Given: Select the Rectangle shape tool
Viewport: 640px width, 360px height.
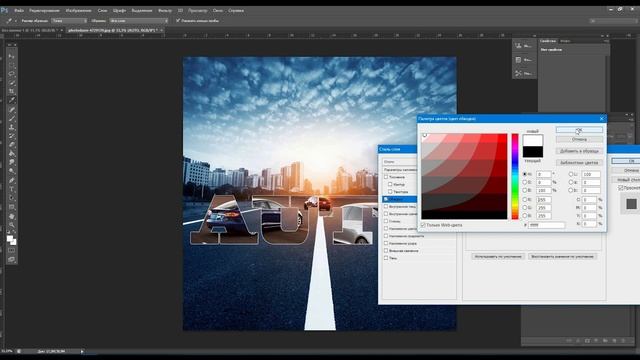Looking at the screenshot, I should pos(11,207).
